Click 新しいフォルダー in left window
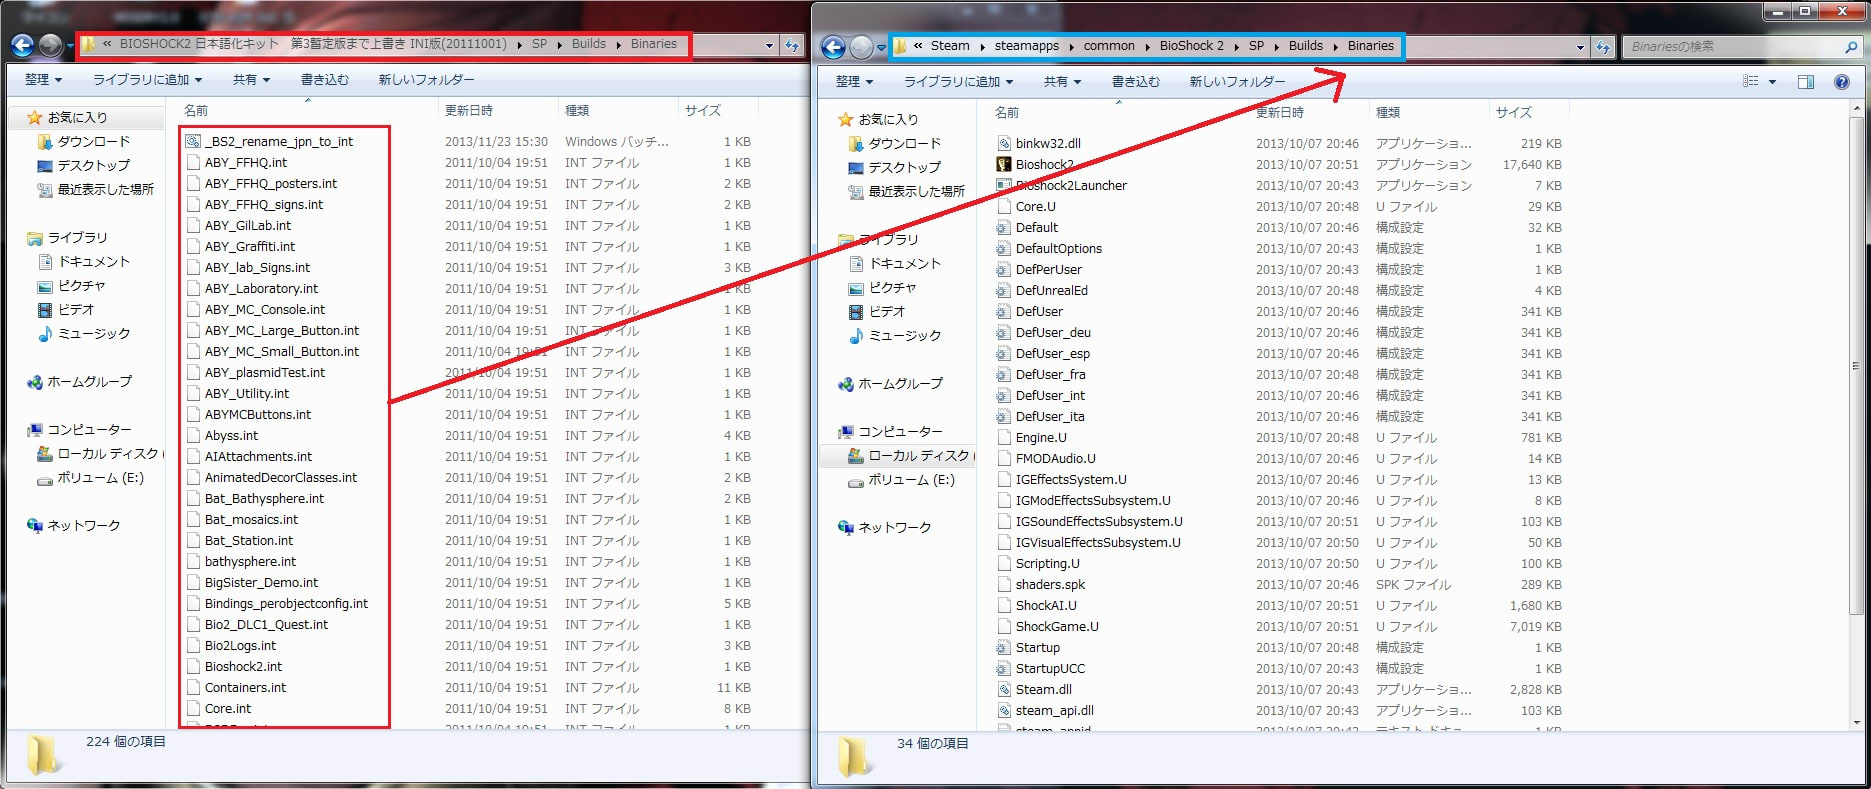Image resolution: width=1871 pixels, height=789 pixels. pyautogui.click(x=426, y=80)
